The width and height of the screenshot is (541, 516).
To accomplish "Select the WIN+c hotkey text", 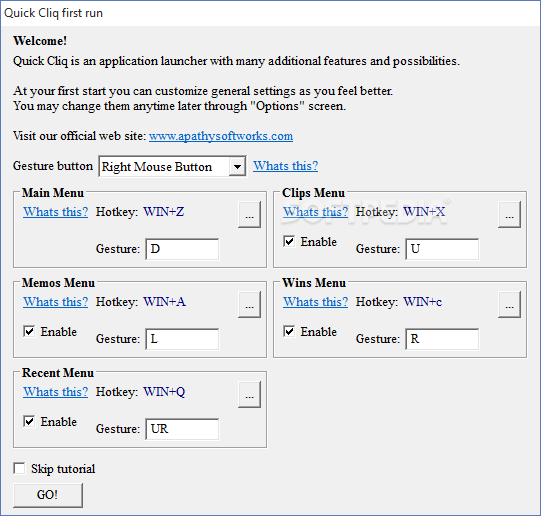I will coord(423,301).
